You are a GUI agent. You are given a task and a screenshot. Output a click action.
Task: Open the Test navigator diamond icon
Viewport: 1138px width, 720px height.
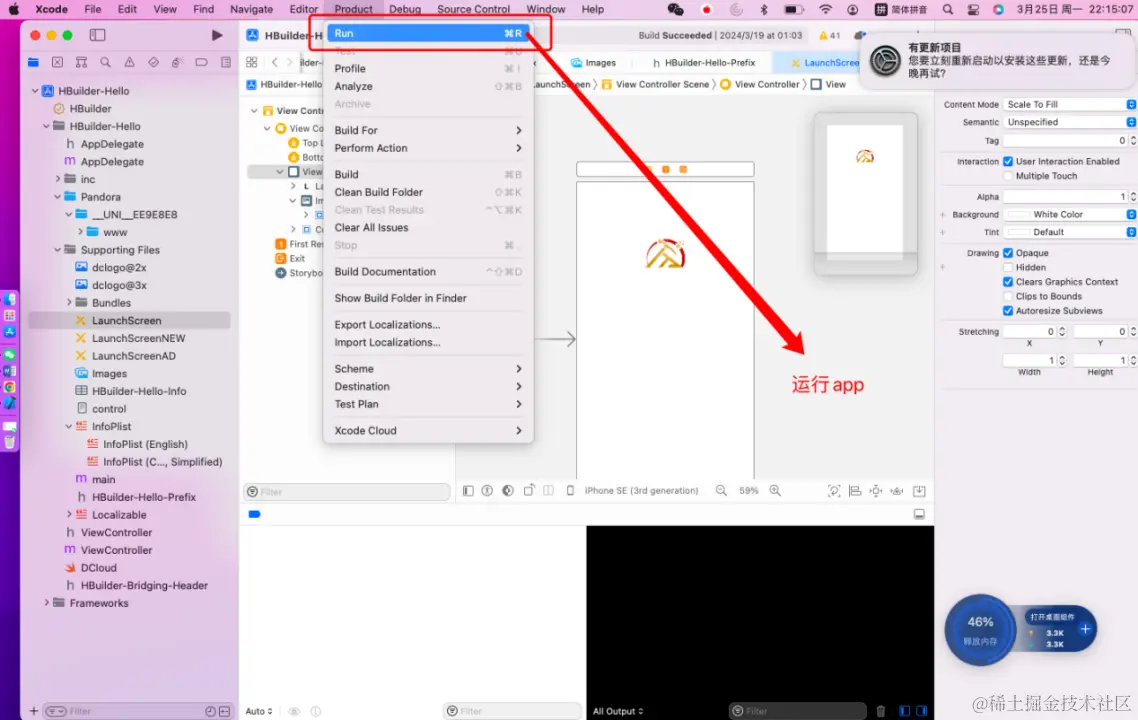point(153,62)
